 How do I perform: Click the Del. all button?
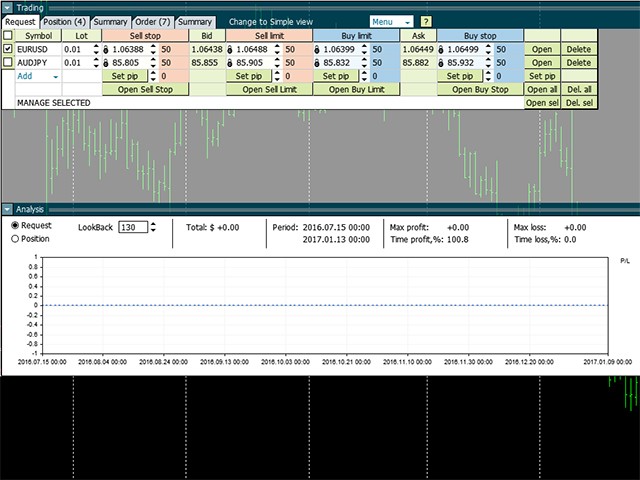pyautogui.click(x=578, y=89)
